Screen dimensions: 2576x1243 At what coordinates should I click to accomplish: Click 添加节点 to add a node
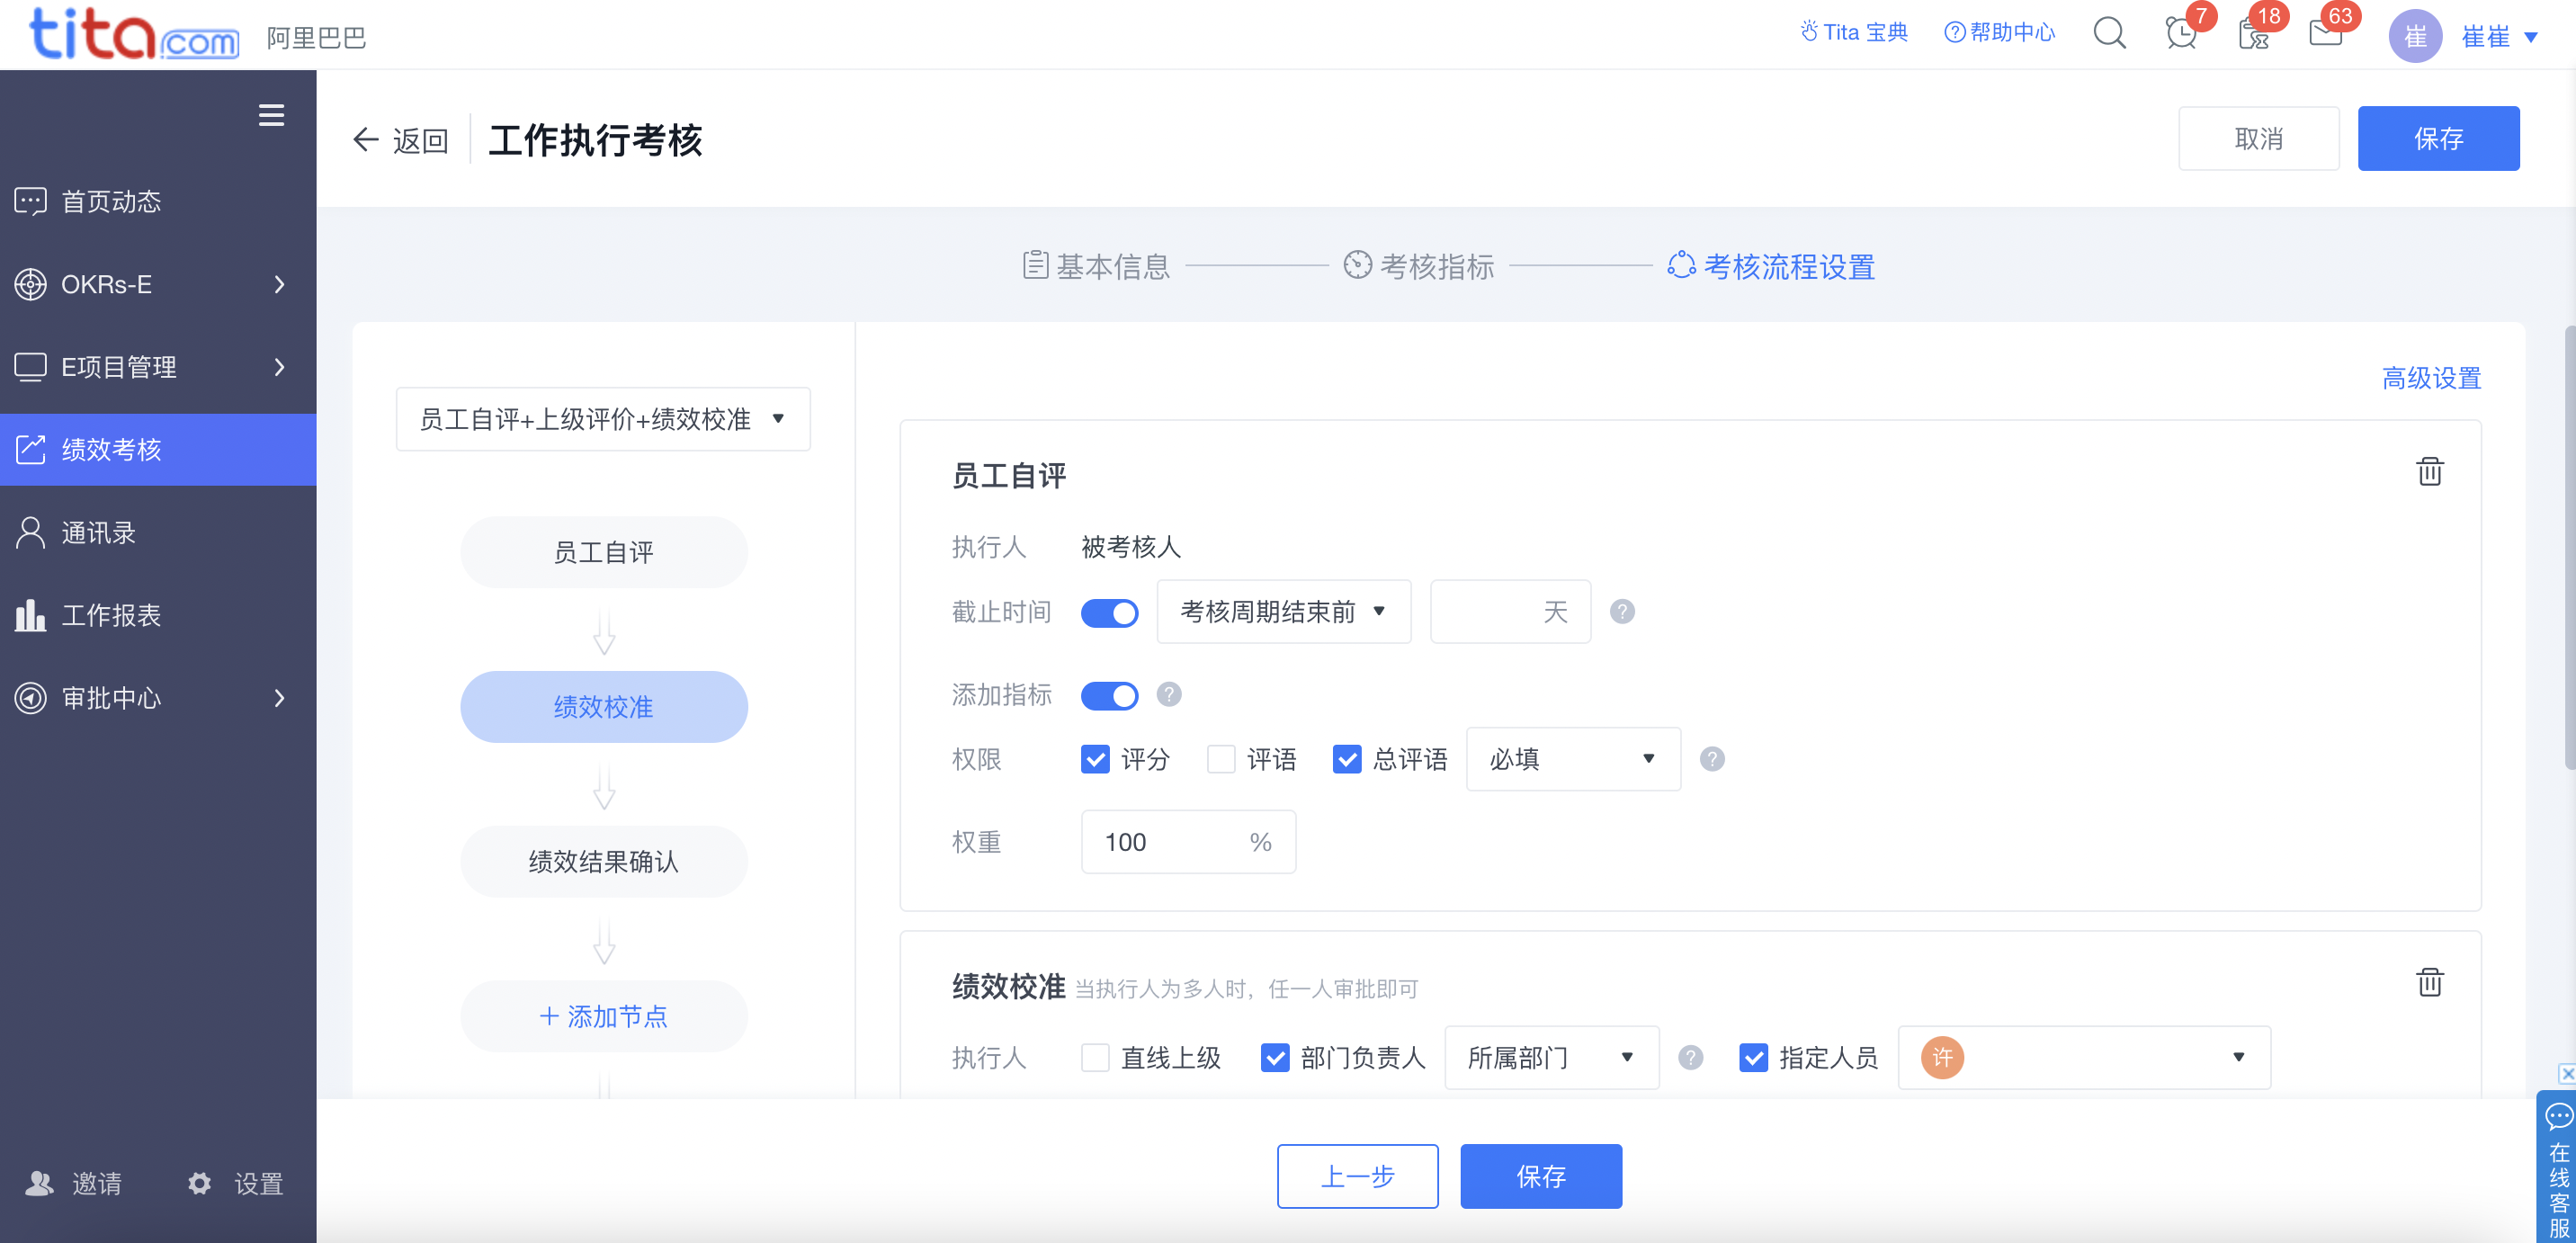tap(603, 1016)
